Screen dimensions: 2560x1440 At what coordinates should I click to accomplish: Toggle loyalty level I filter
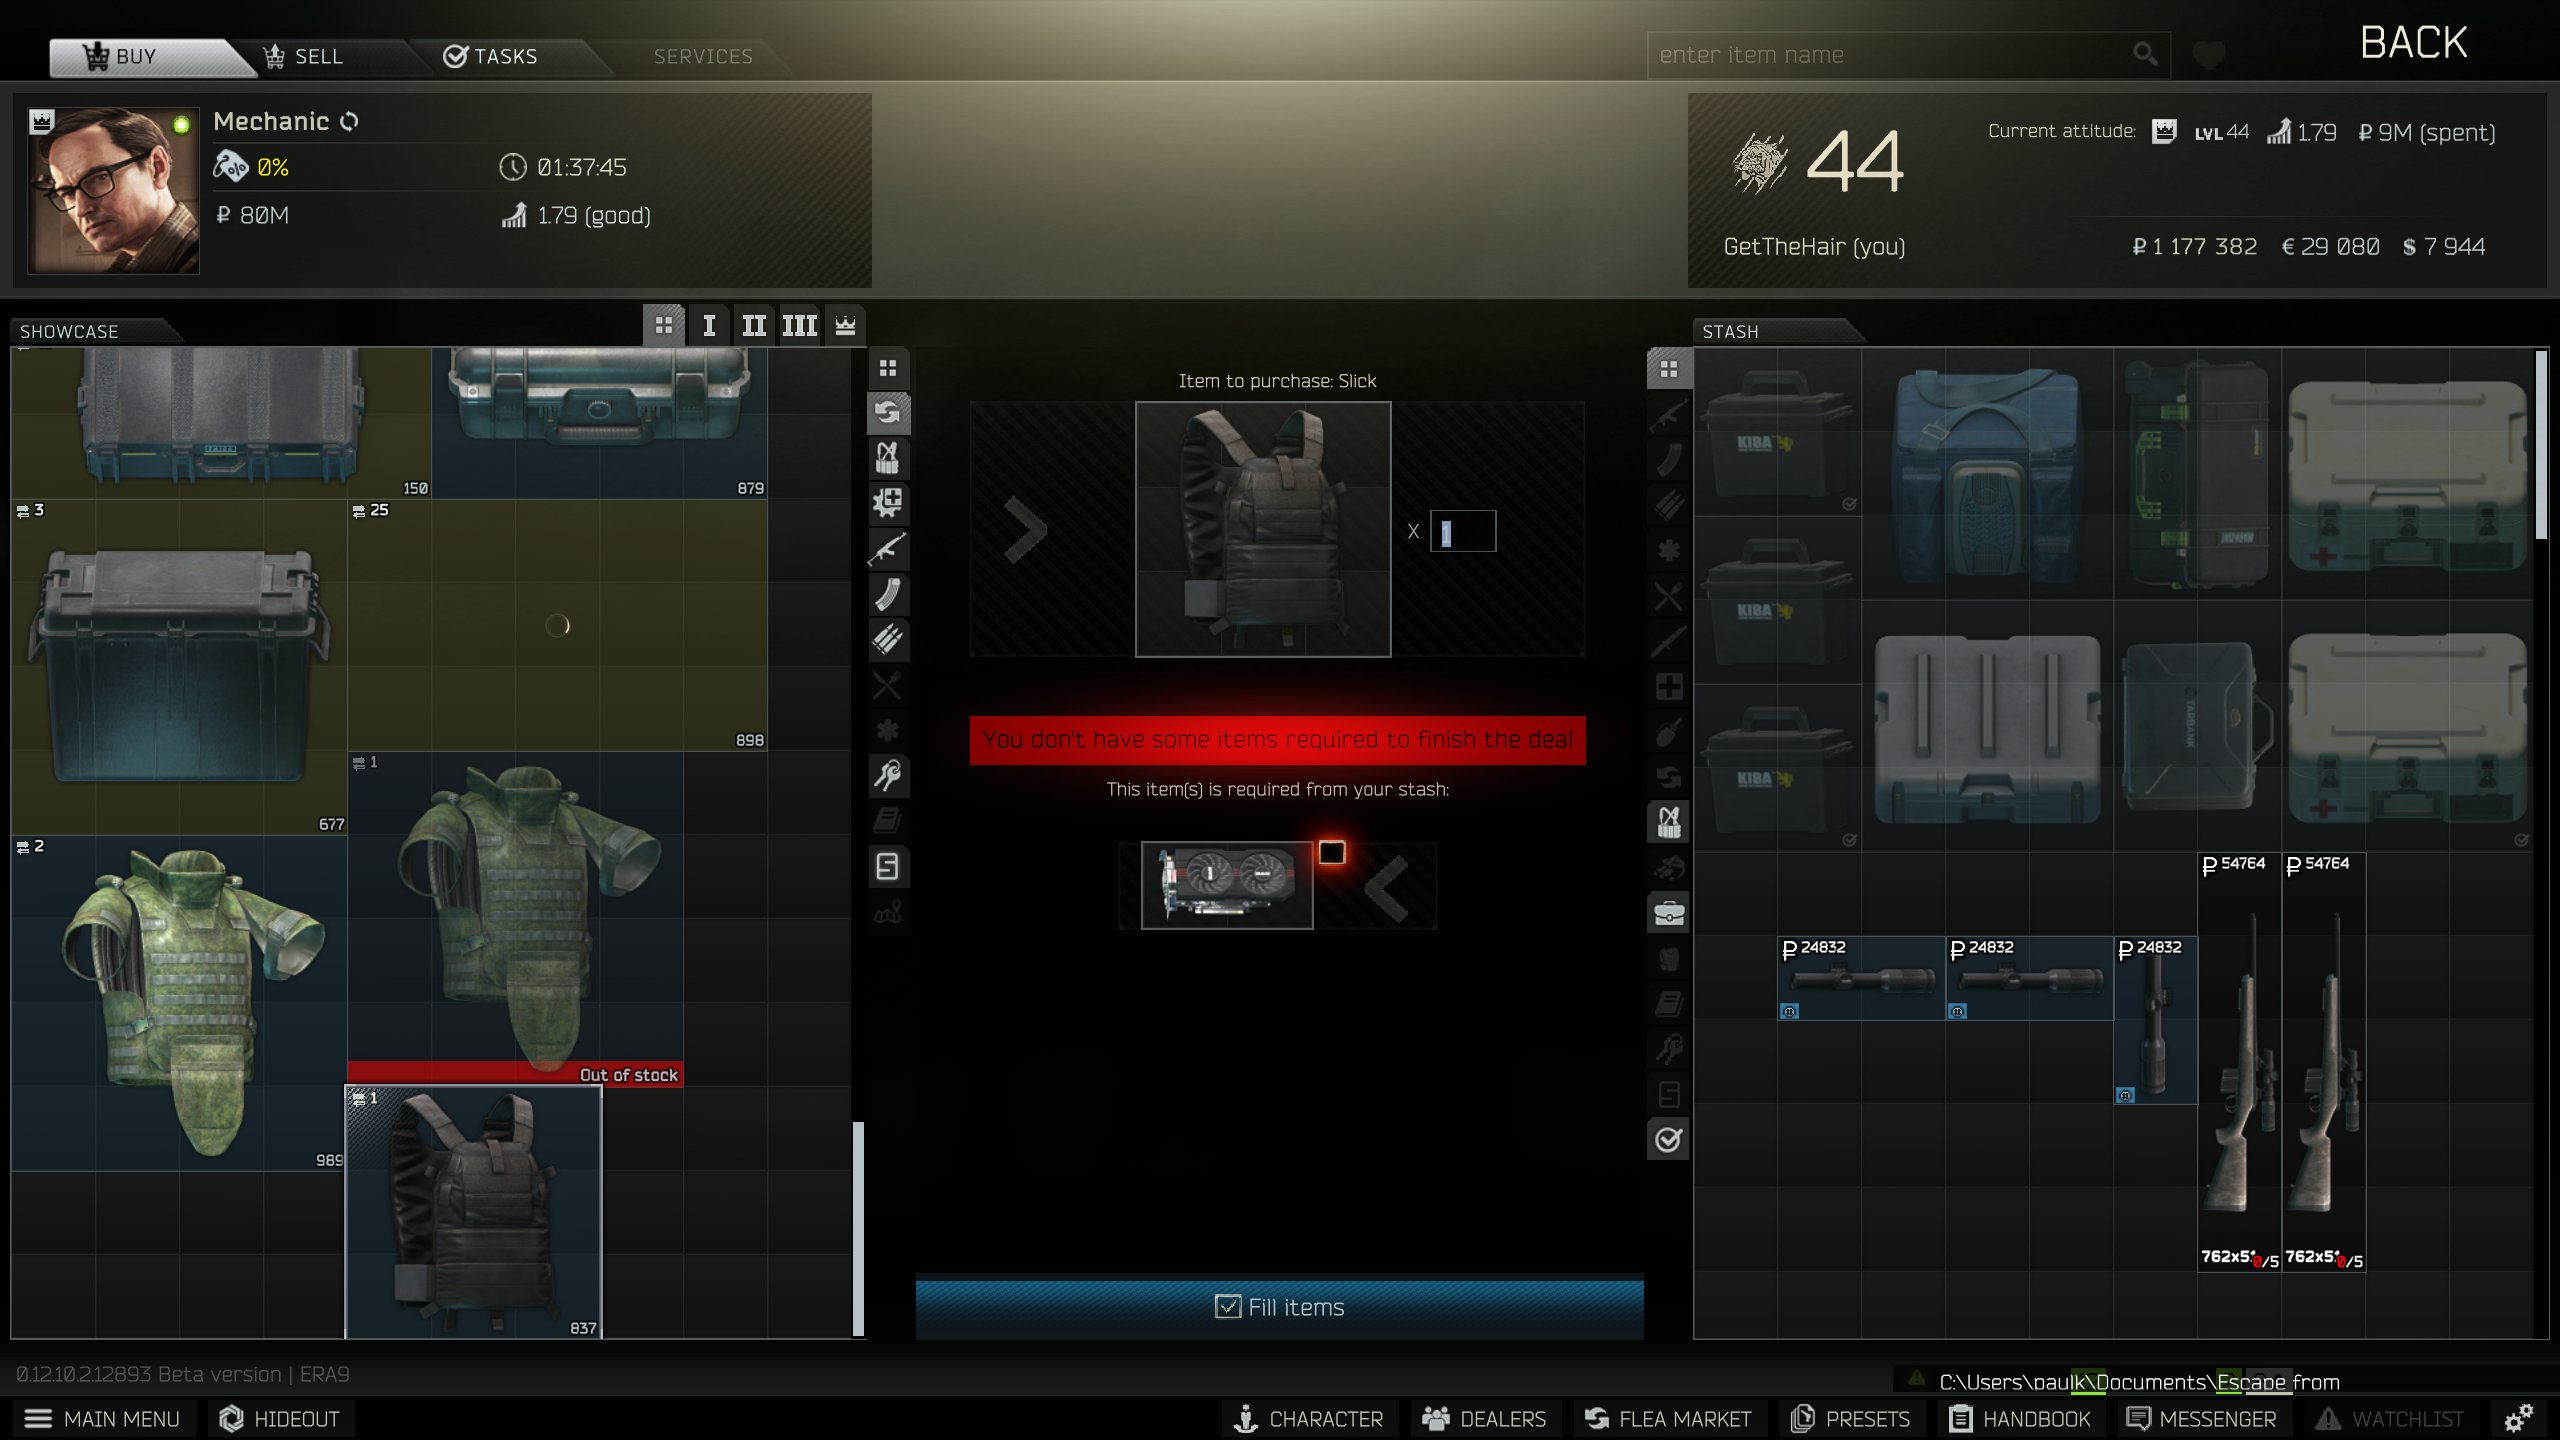click(x=709, y=326)
